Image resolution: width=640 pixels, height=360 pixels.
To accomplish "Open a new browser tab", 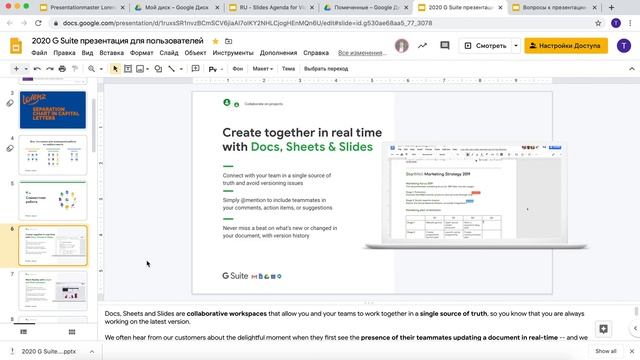I will click(611, 7).
